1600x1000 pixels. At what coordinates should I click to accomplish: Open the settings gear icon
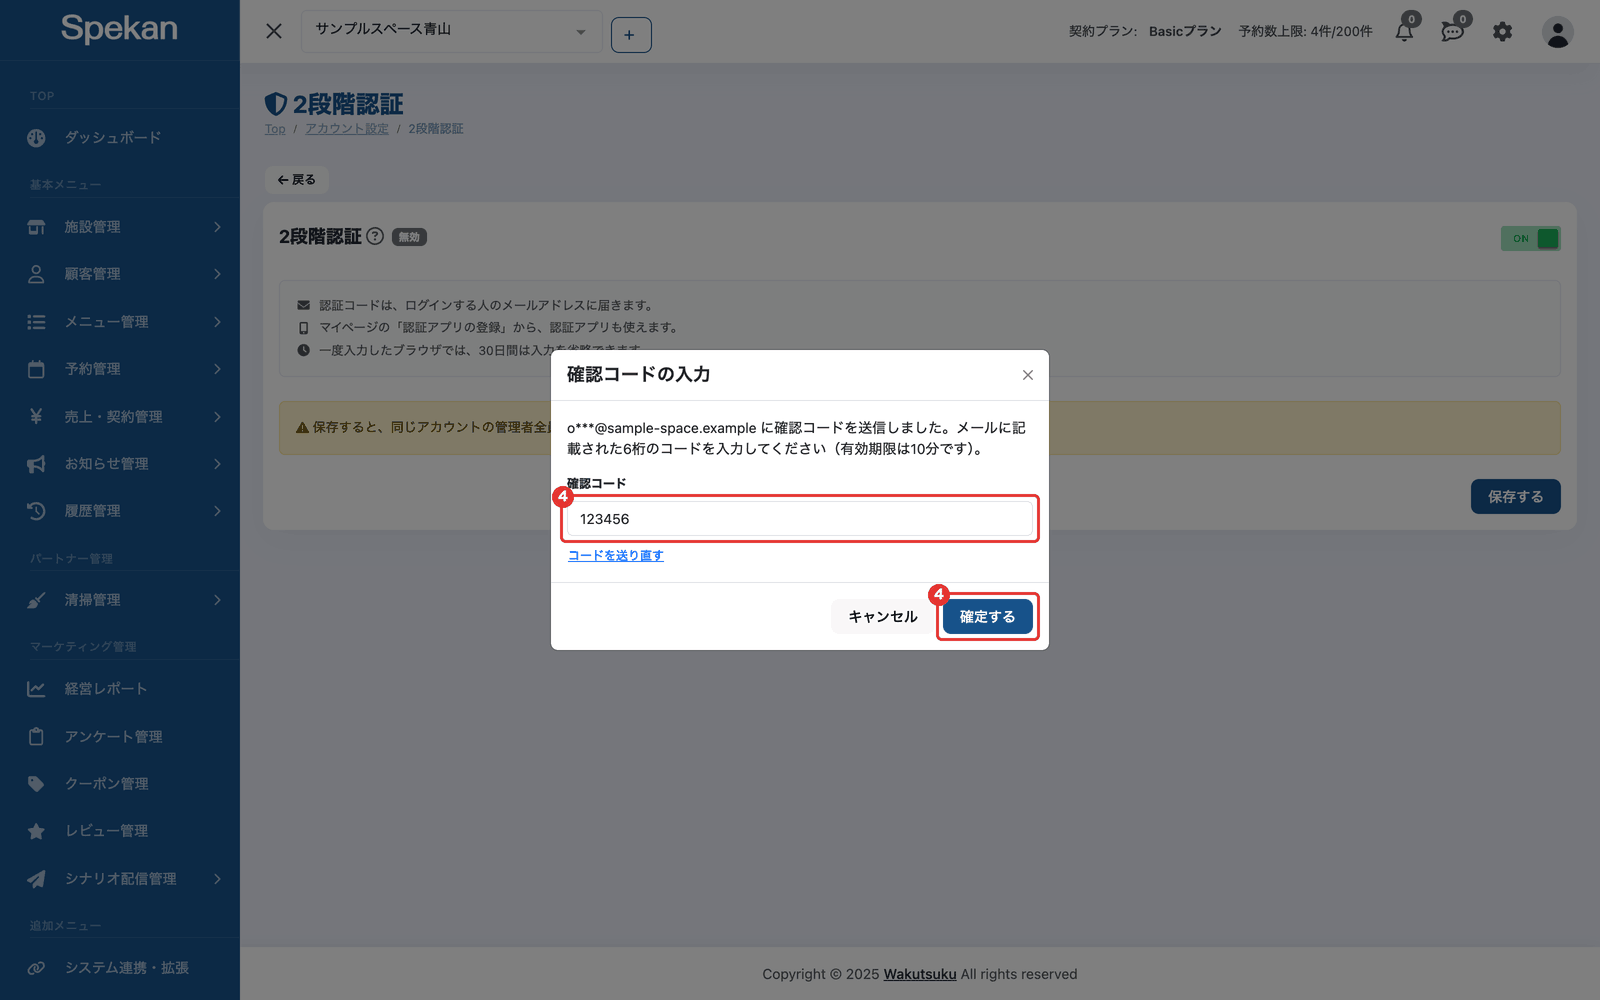tap(1502, 32)
